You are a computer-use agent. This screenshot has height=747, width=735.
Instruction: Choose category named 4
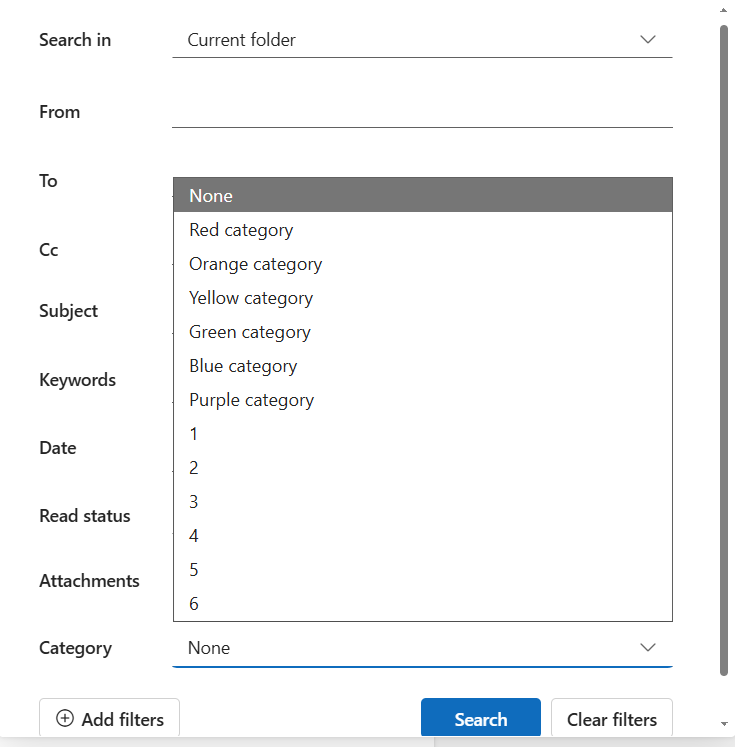[423, 536]
